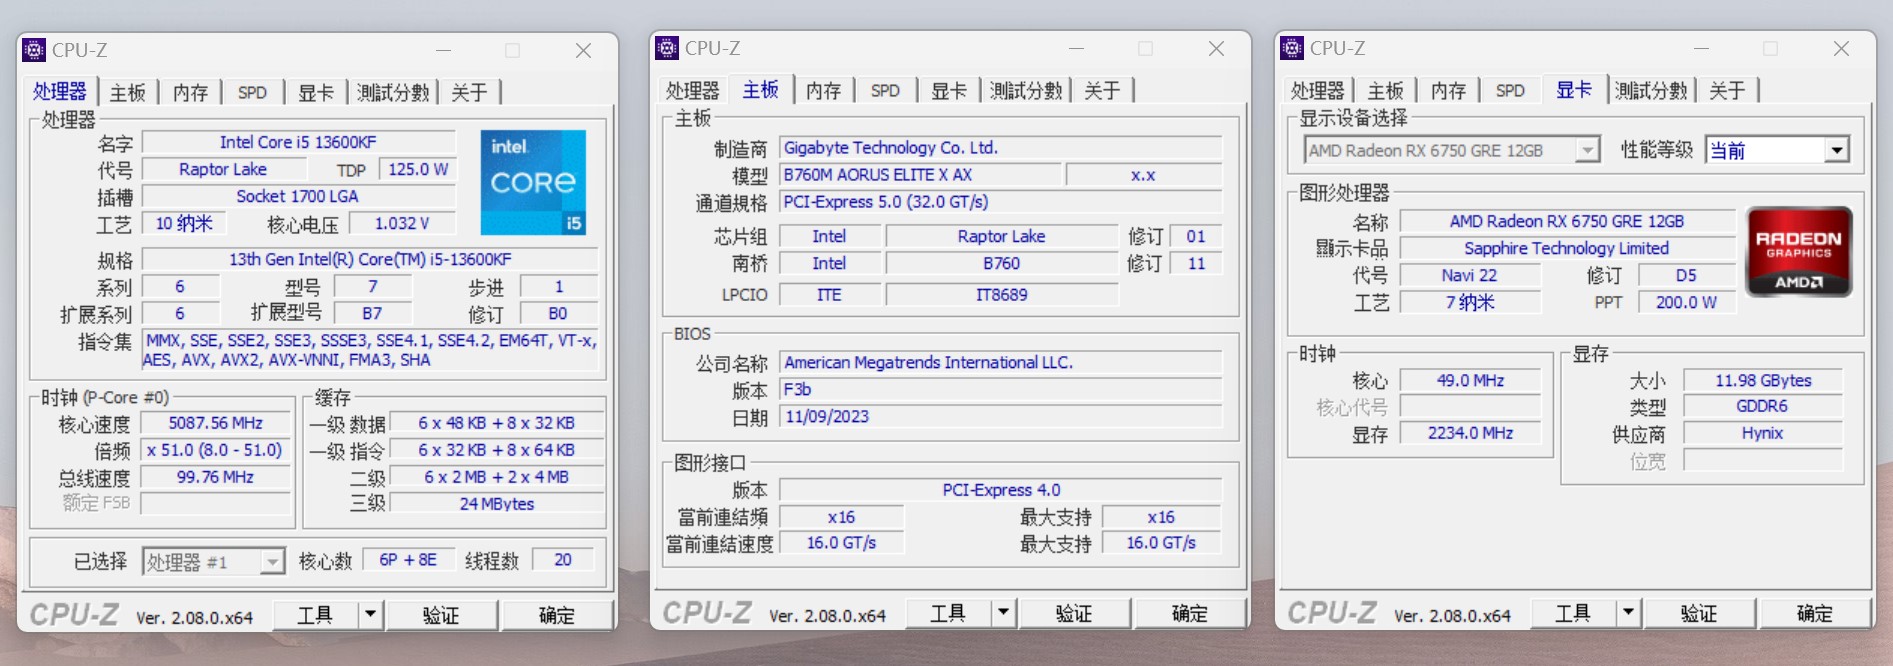Click 确定 button in right window
This screenshot has width=1893, height=666.
(x=1815, y=612)
